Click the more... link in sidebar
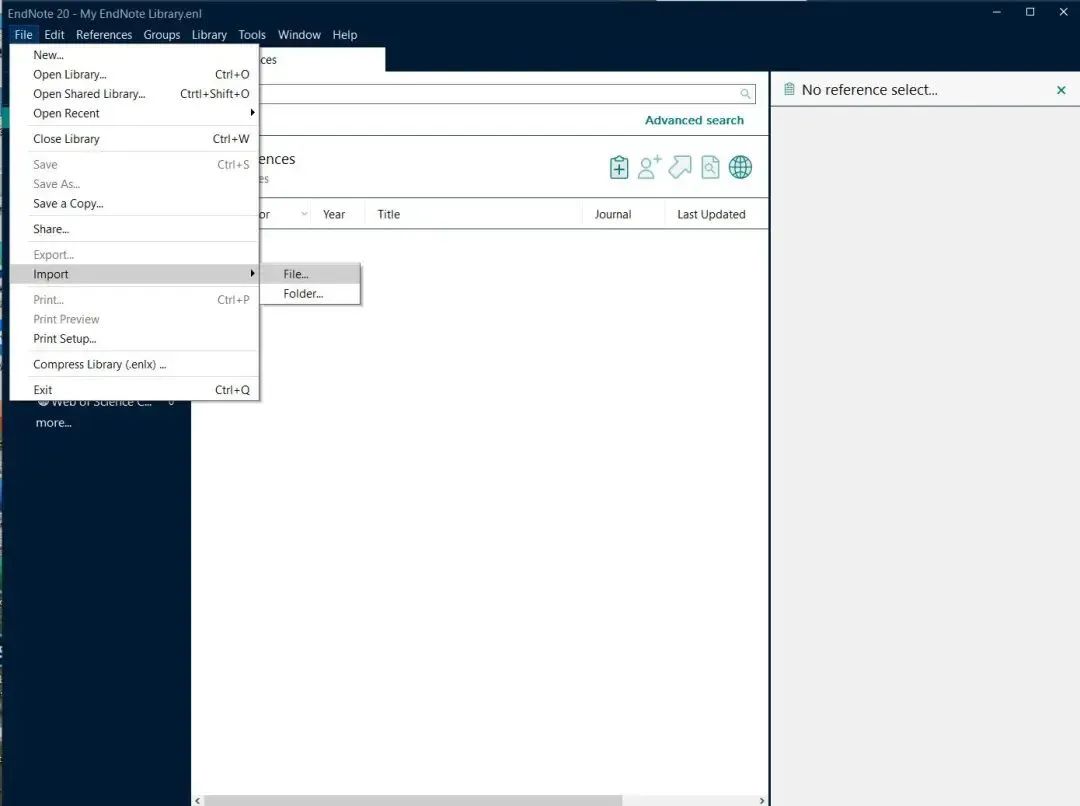The width and height of the screenshot is (1080, 806). click(x=54, y=423)
